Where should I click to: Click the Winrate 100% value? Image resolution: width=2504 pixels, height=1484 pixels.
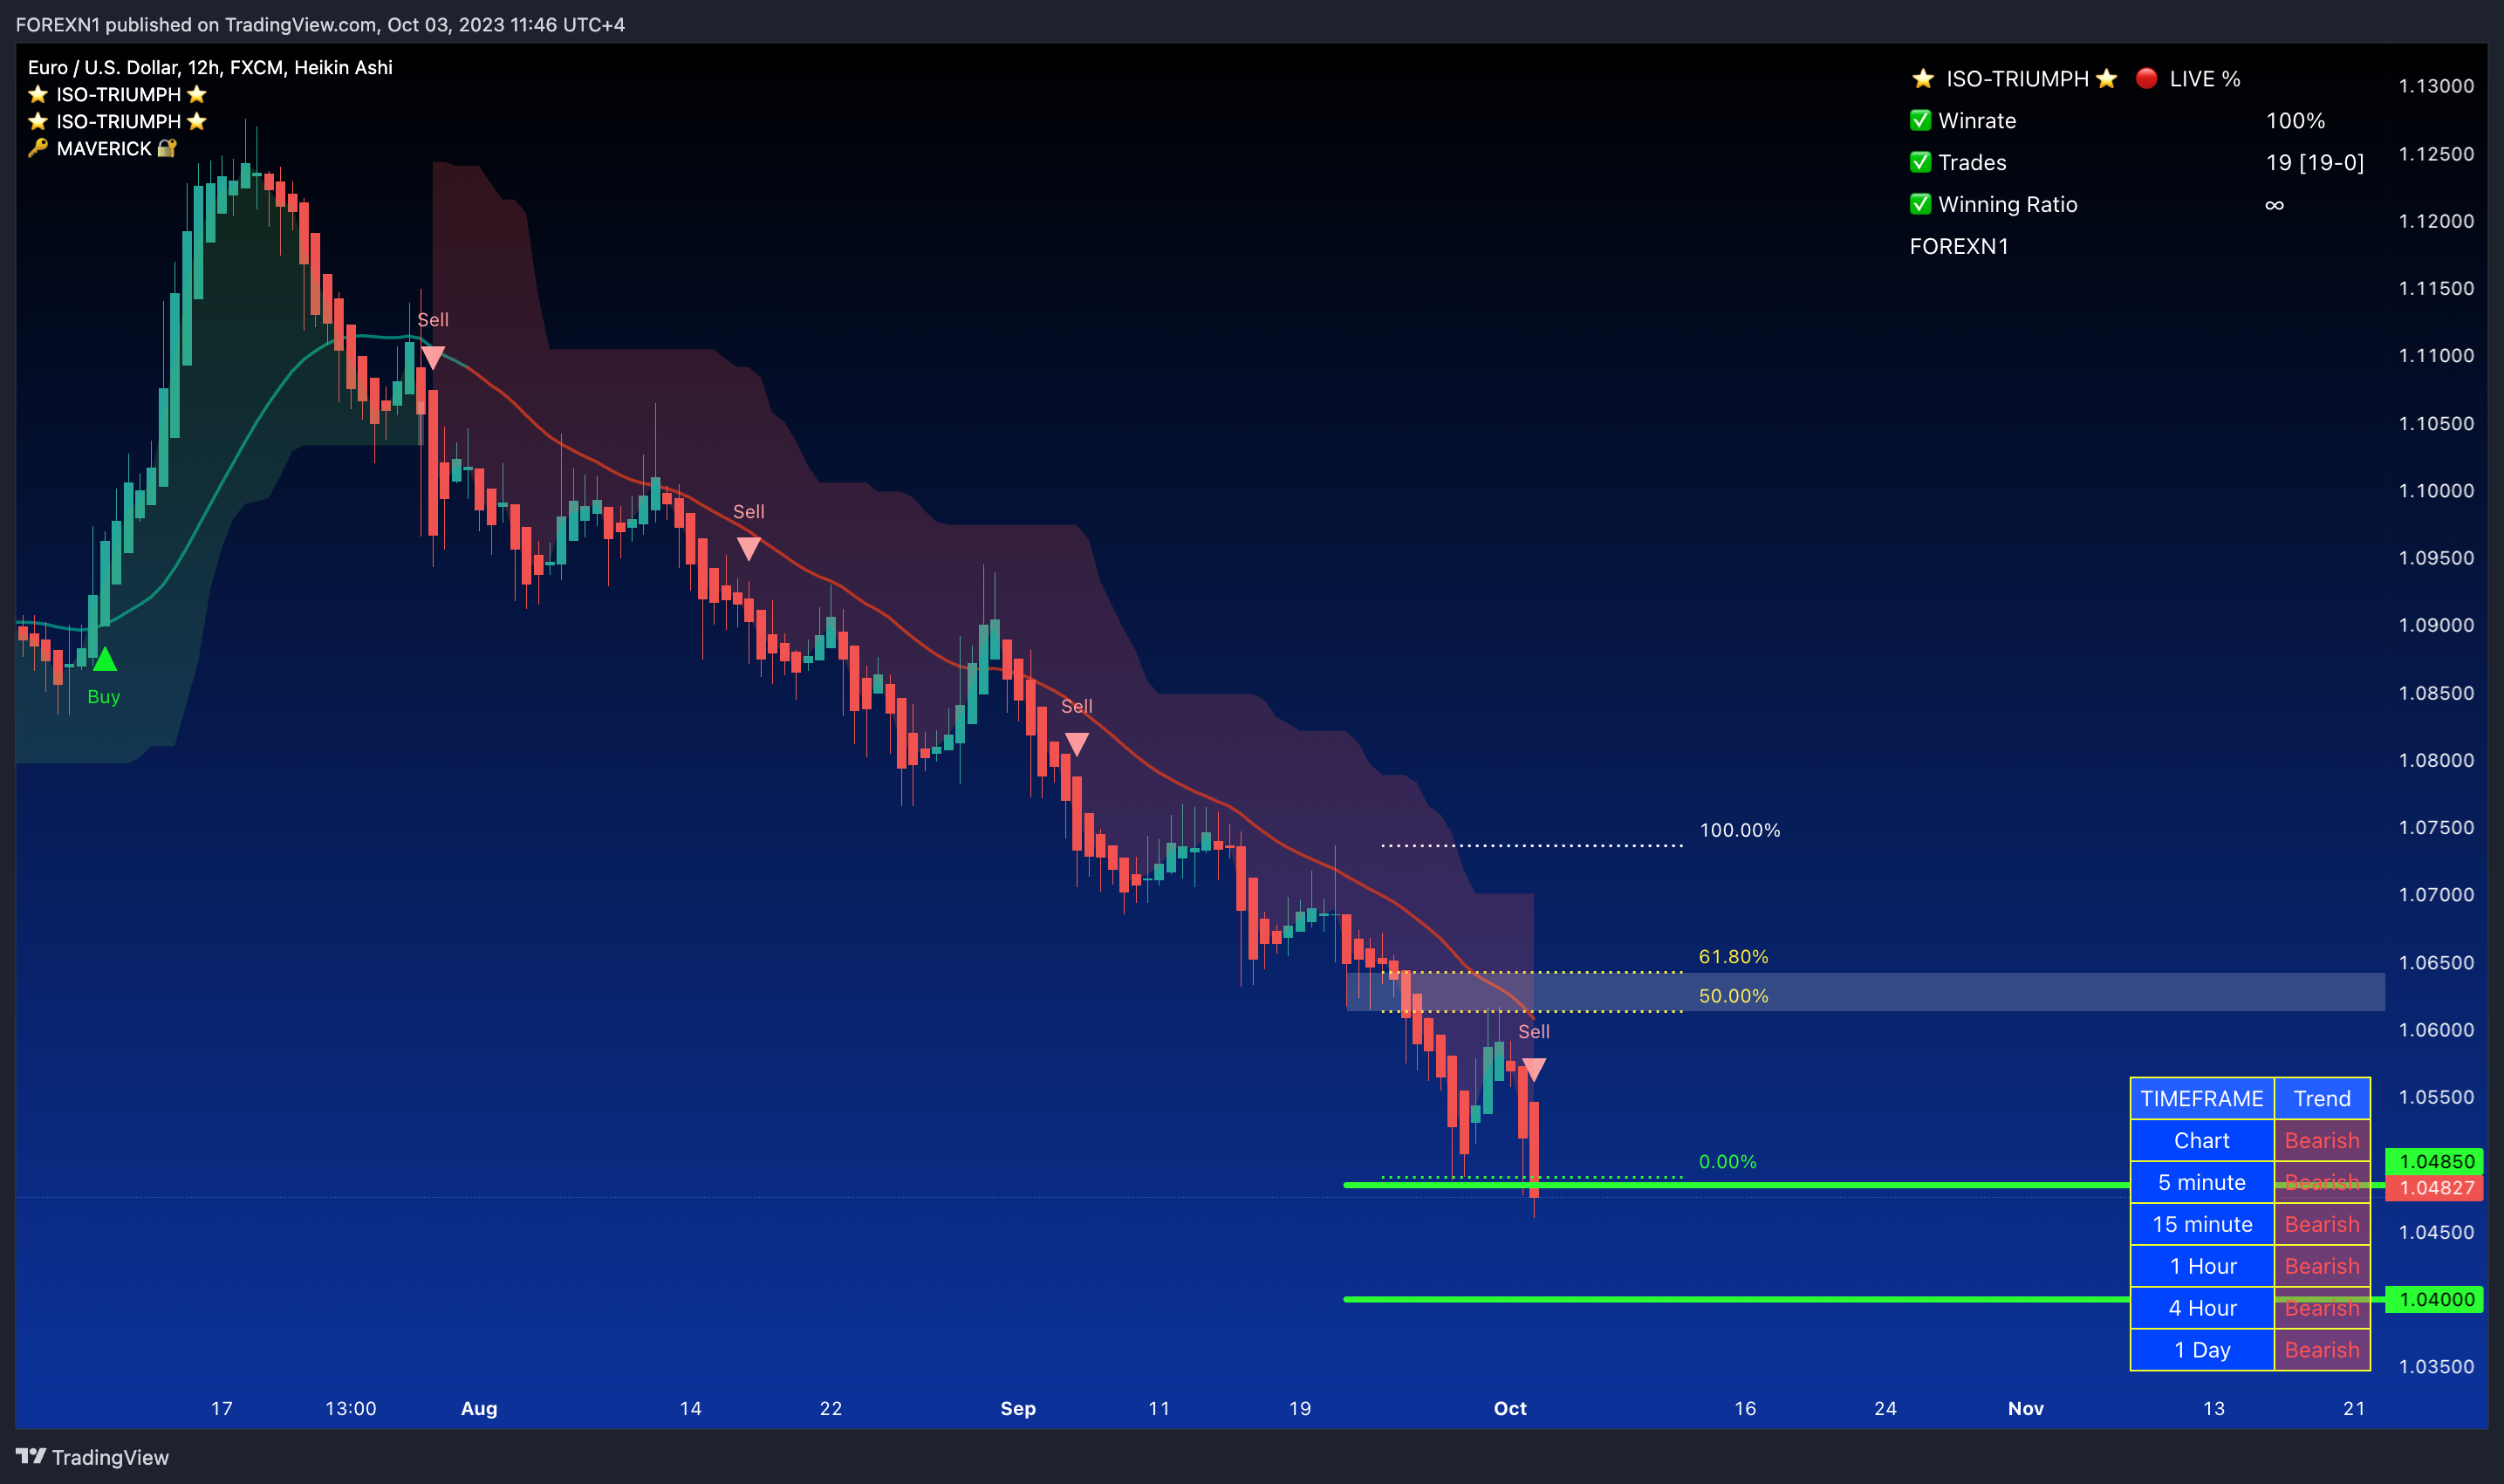2295,120
